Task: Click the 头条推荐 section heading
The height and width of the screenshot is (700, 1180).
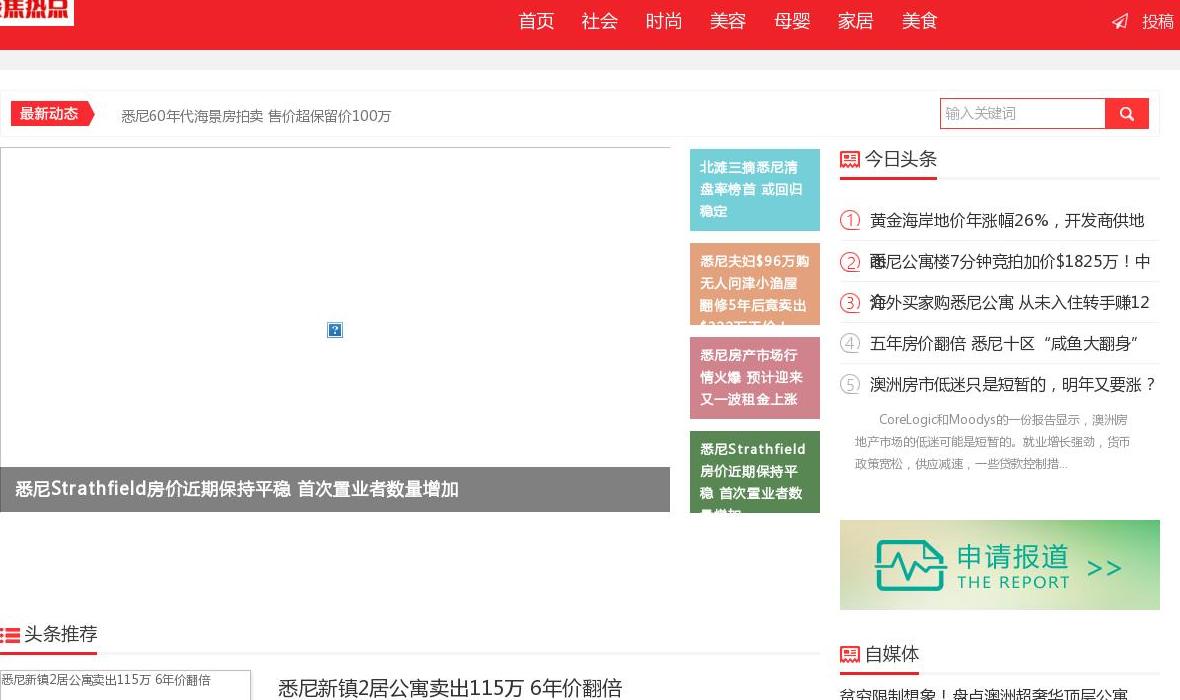Action: [x=61, y=635]
